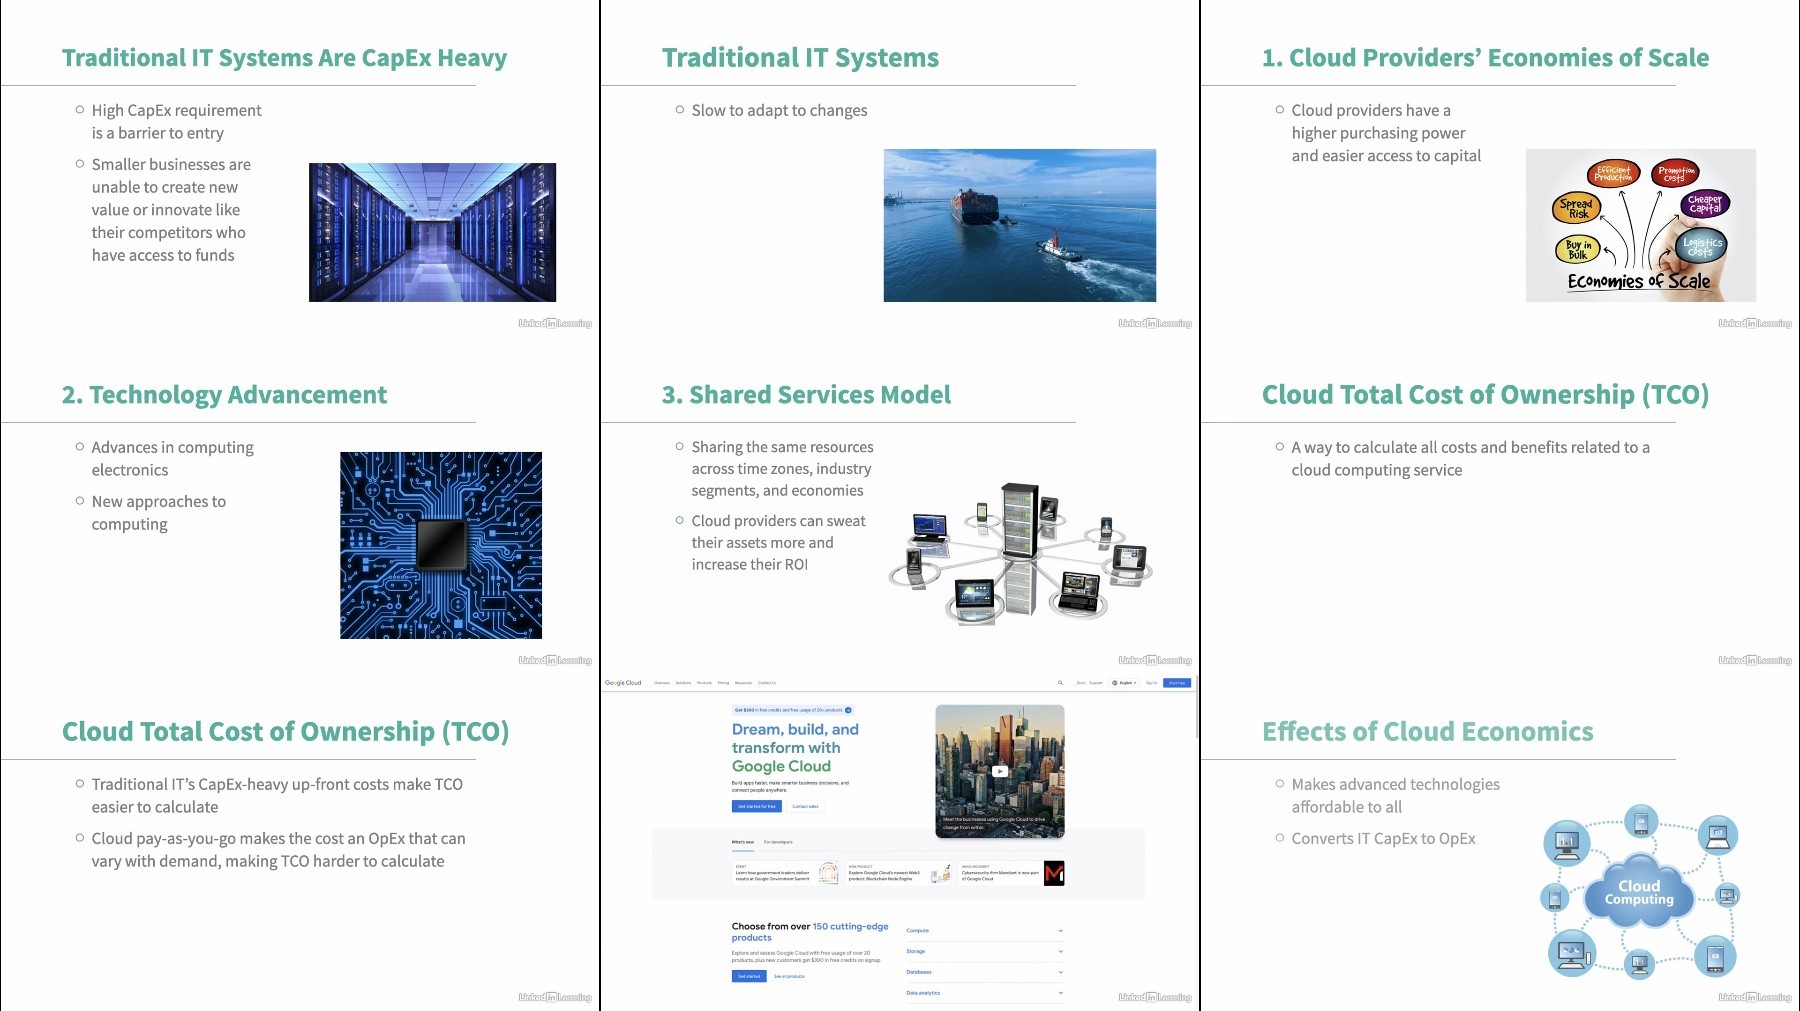
Task: Expand the Databases product category
Action: click(984, 972)
